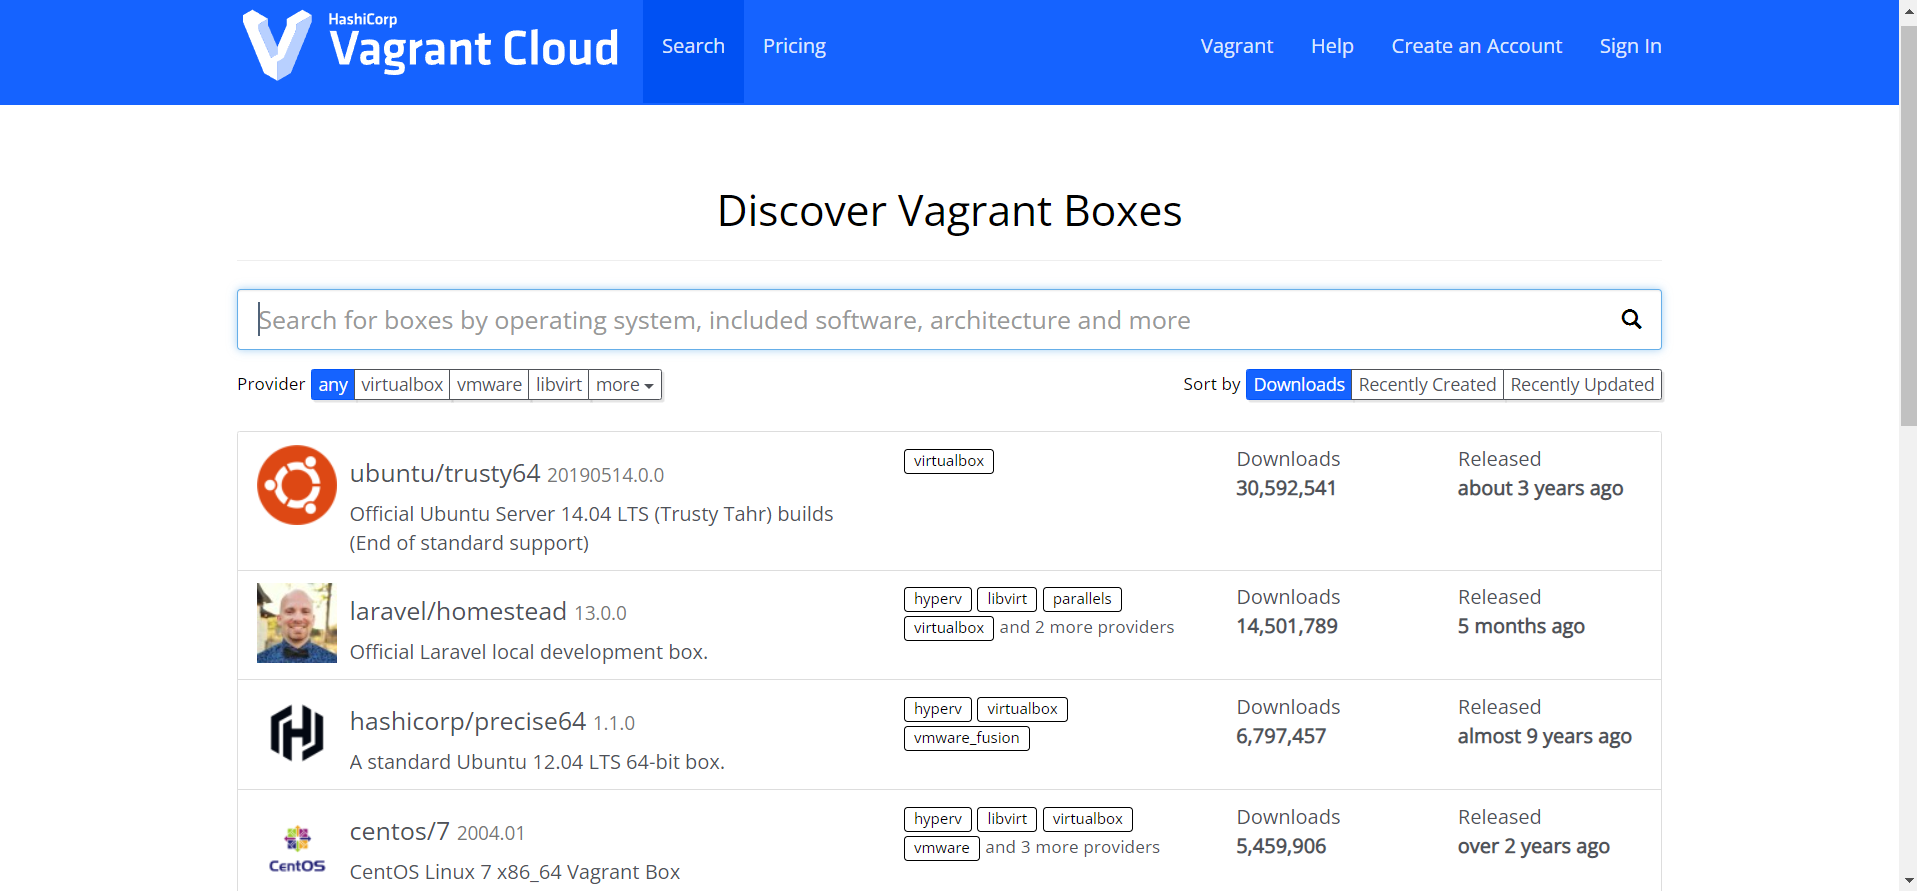Click libvirt tag on centos/7 row

[1007, 819]
